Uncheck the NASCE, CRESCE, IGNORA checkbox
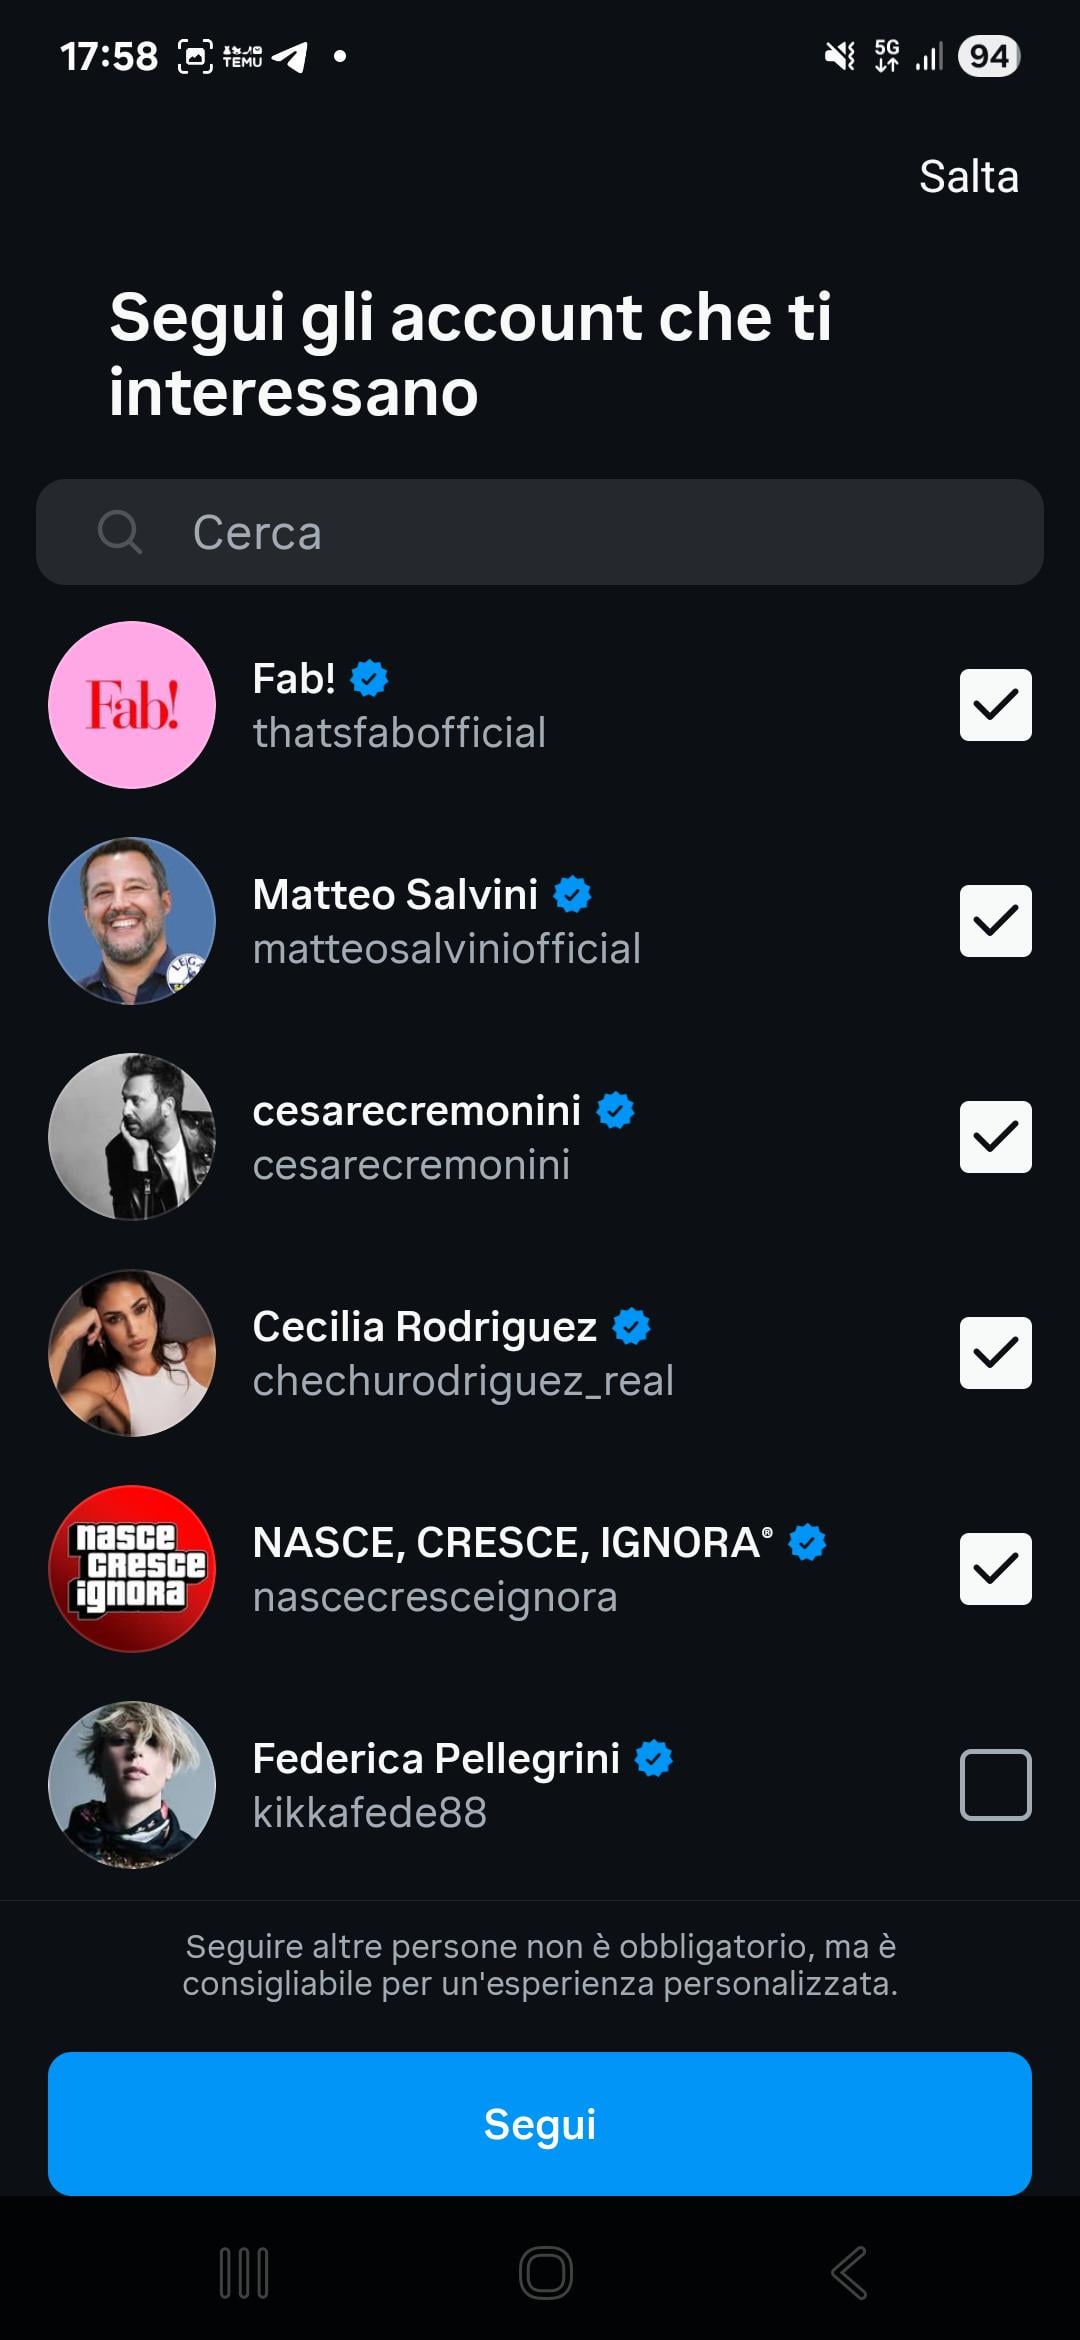Image resolution: width=1080 pixels, height=2340 pixels. pyautogui.click(x=995, y=1569)
